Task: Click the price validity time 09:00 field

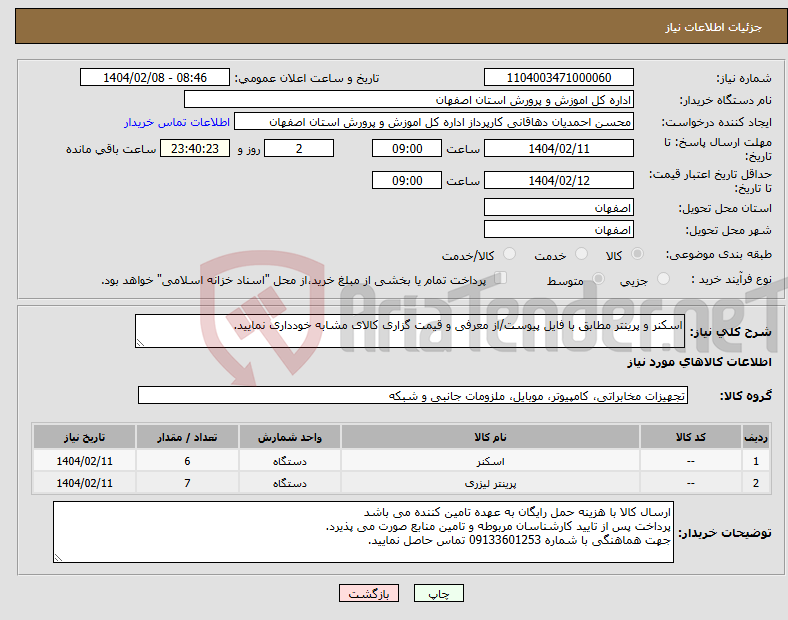Action: click(x=407, y=180)
